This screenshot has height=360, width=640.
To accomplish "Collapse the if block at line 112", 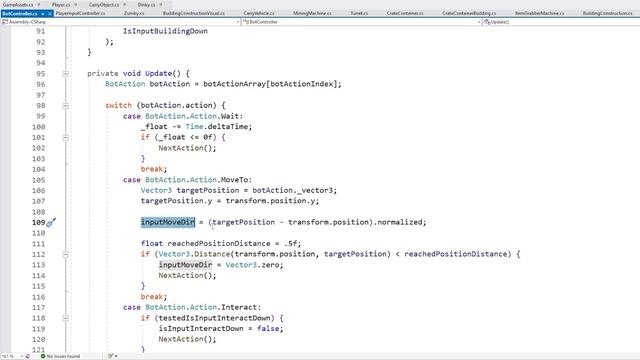I will tap(65, 254).
